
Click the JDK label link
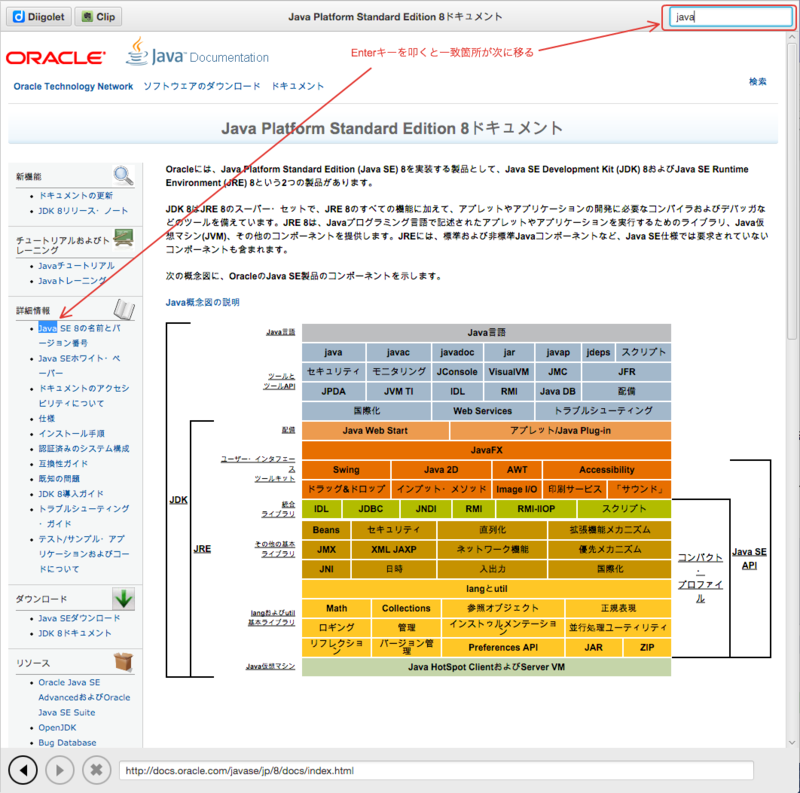coord(178,500)
